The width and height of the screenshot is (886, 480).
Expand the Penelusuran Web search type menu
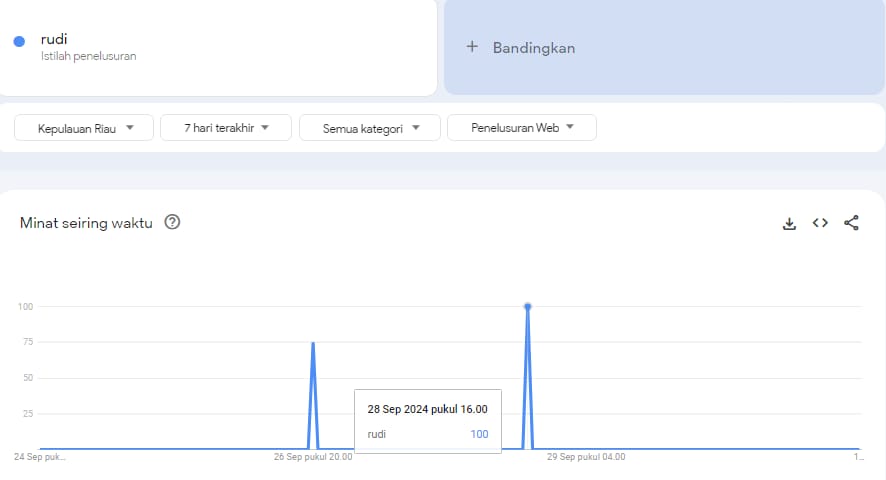pyautogui.click(x=522, y=128)
